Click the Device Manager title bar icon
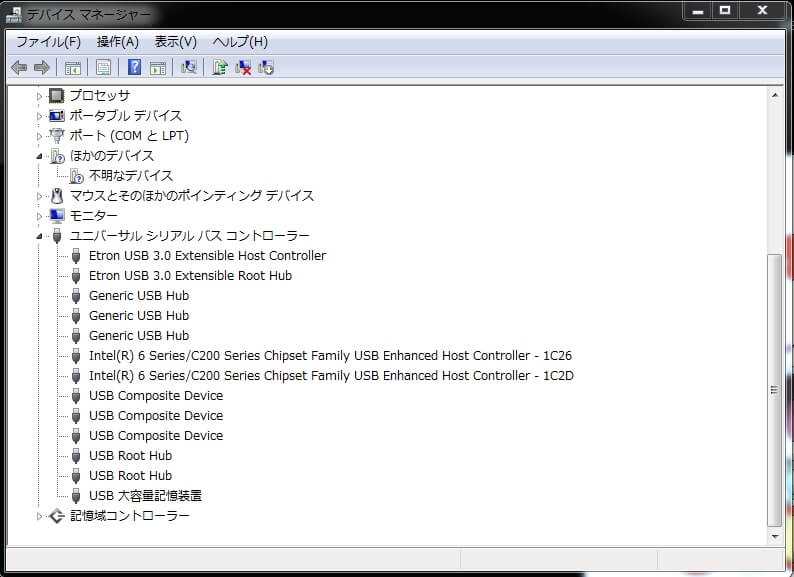This screenshot has height=577, width=794. point(14,14)
